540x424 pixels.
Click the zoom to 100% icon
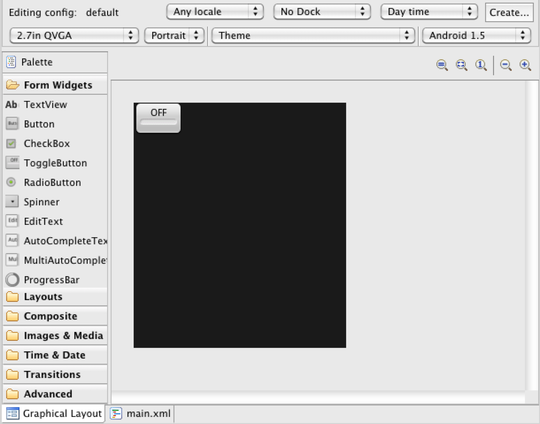481,65
